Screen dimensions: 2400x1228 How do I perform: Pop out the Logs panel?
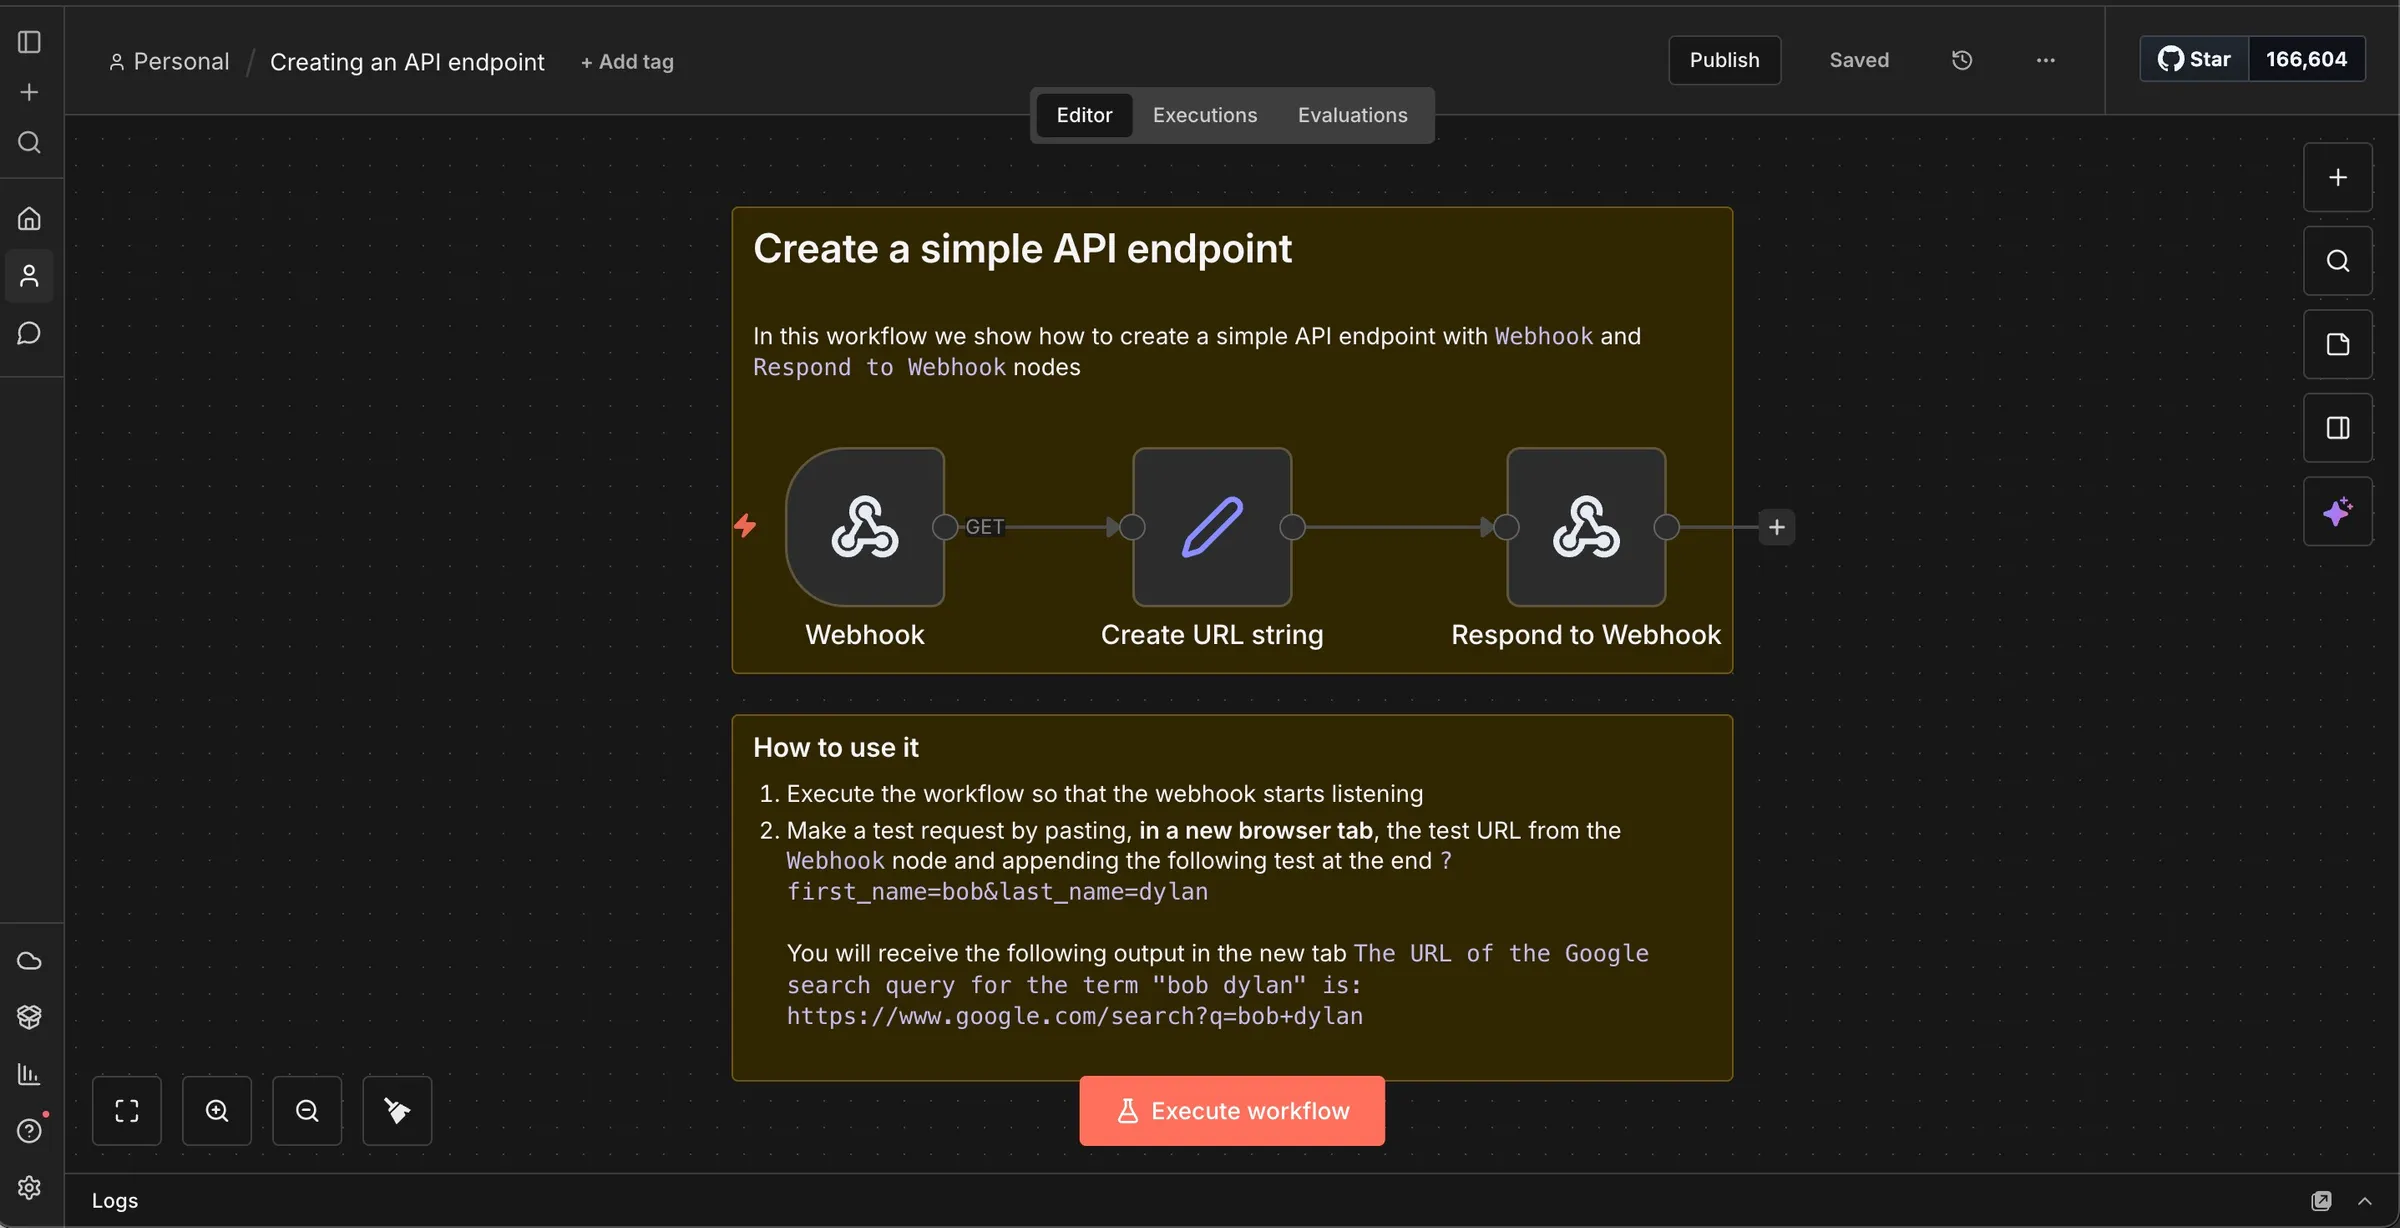(x=2321, y=1201)
